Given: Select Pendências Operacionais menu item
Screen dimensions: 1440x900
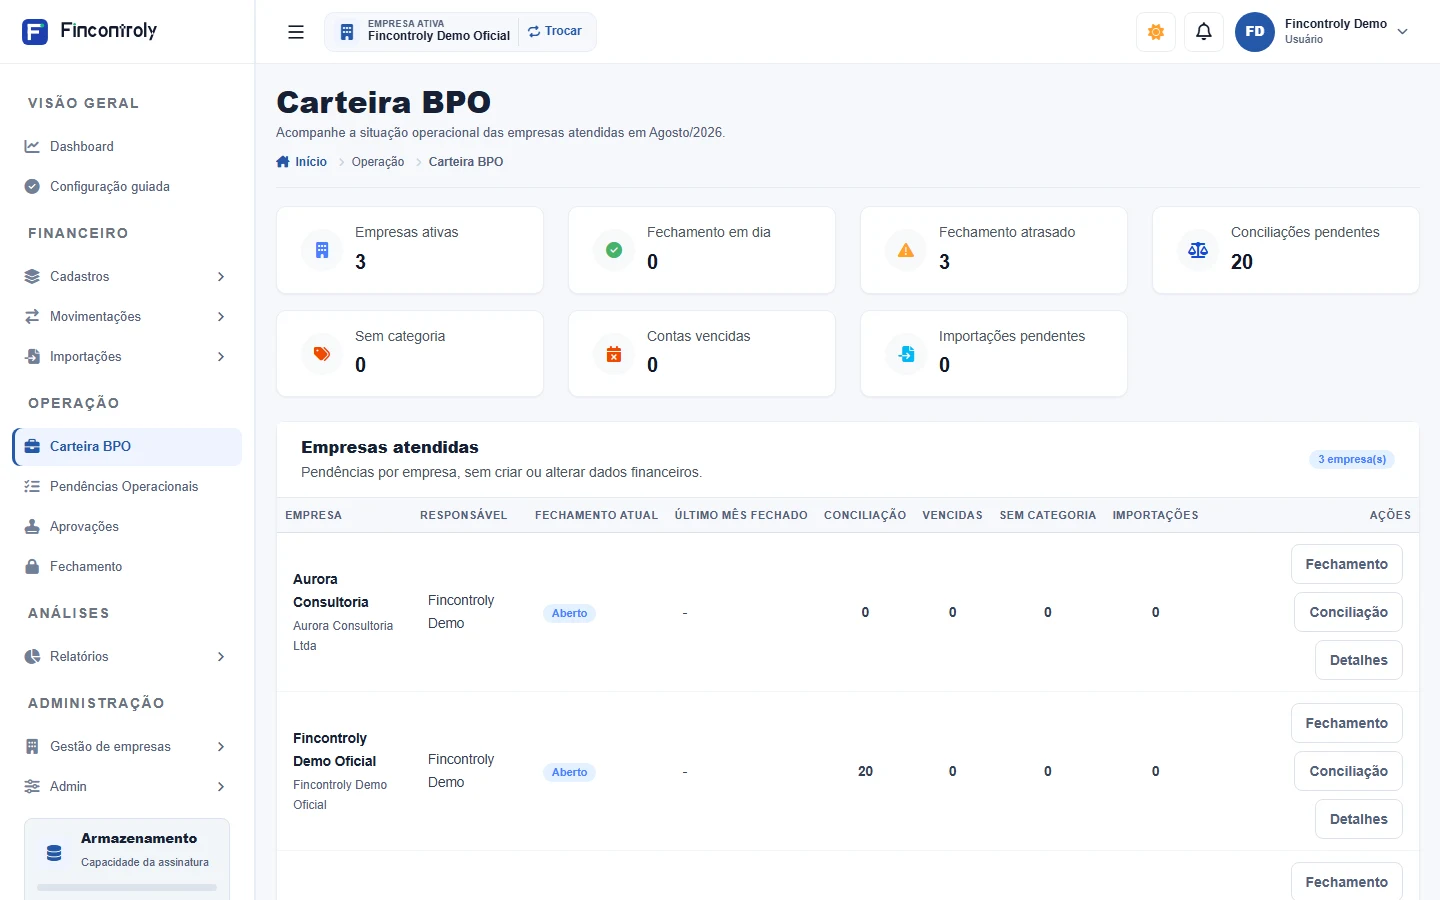Looking at the screenshot, I should click(x=127, y=487).
